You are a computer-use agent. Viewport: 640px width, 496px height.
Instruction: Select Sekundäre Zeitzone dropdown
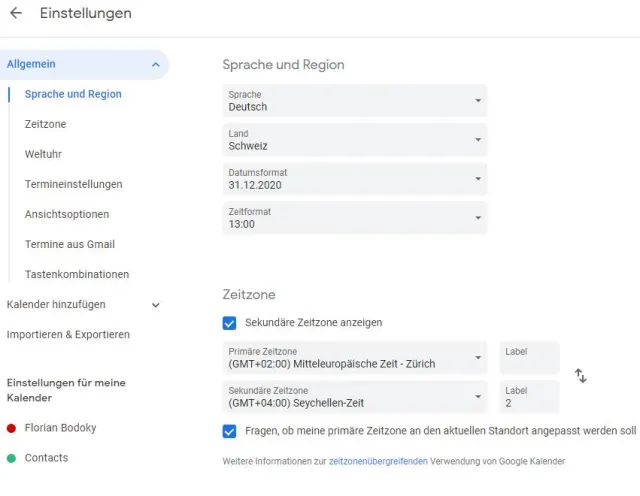coord(354,397)
